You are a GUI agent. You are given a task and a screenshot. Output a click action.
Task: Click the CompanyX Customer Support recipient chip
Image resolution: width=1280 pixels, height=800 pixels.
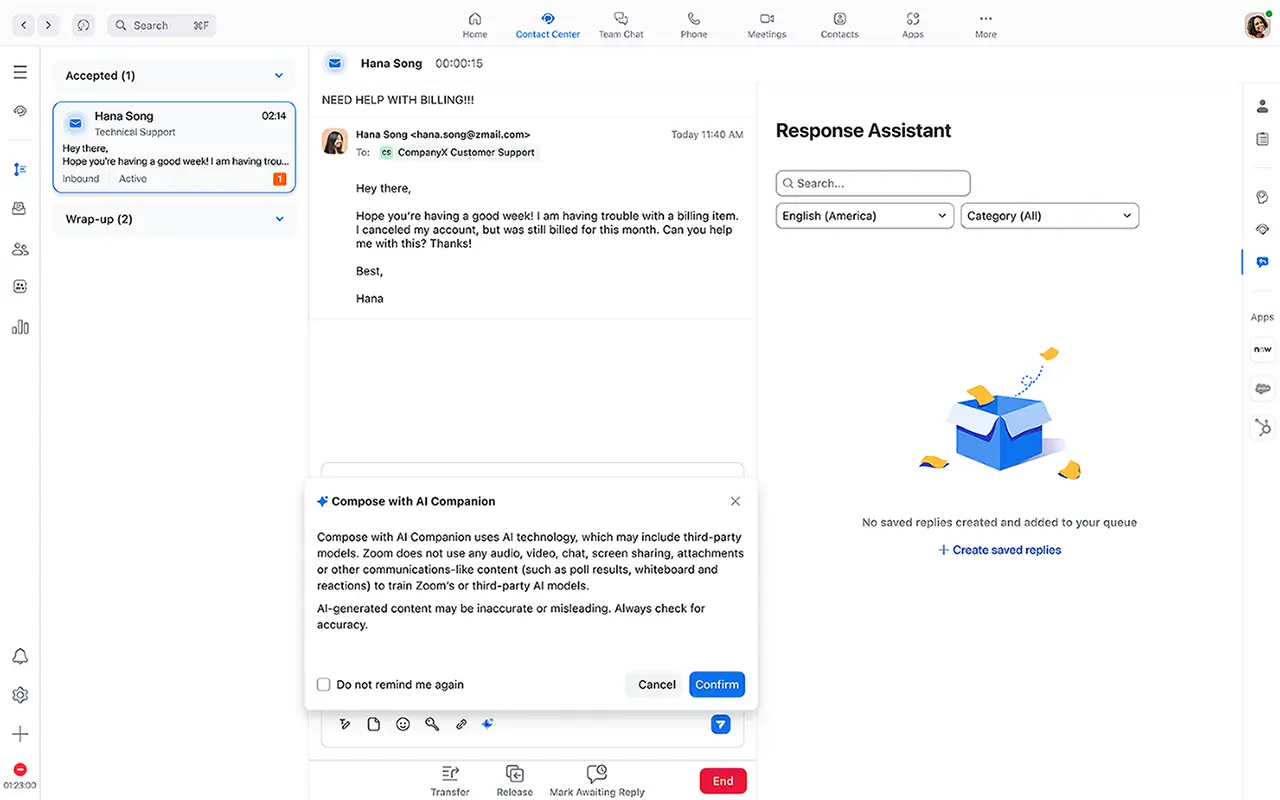click(459, 153)
